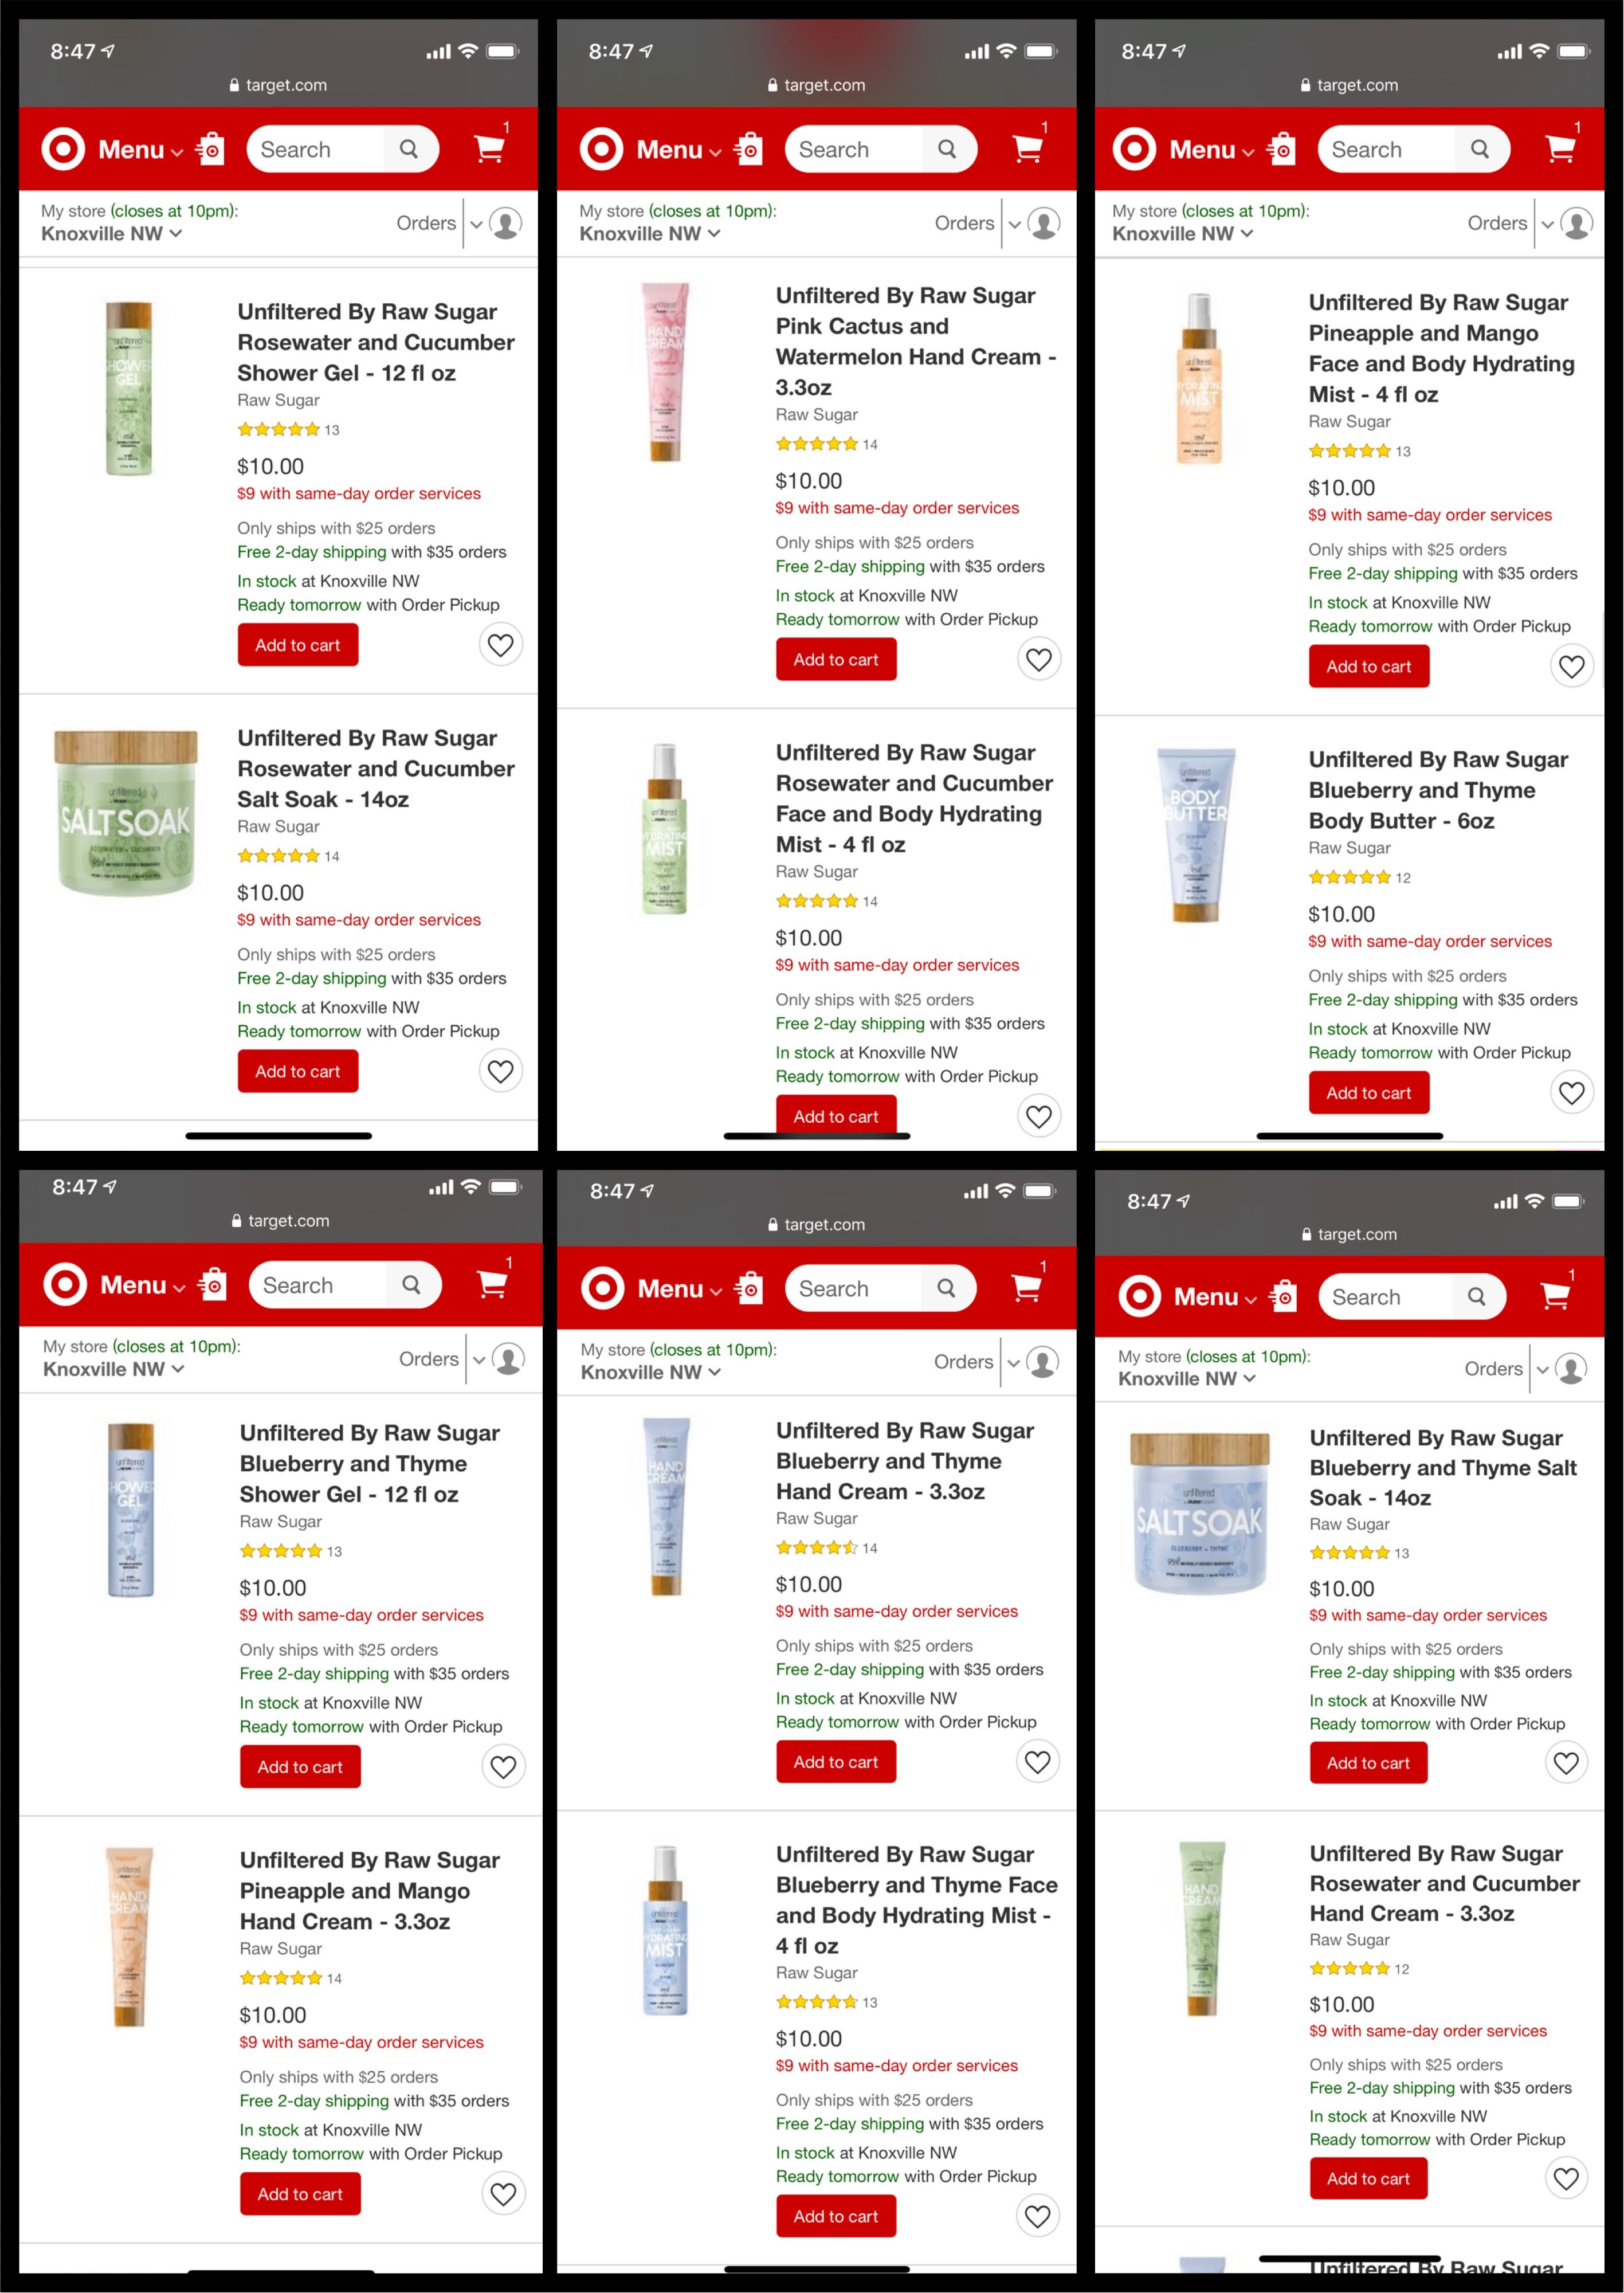This screenshot has height=2293, width=1624.
Task: Add Rosewater and Cucumber Salt Soak to cart
Action: [x=298, y=1071]
